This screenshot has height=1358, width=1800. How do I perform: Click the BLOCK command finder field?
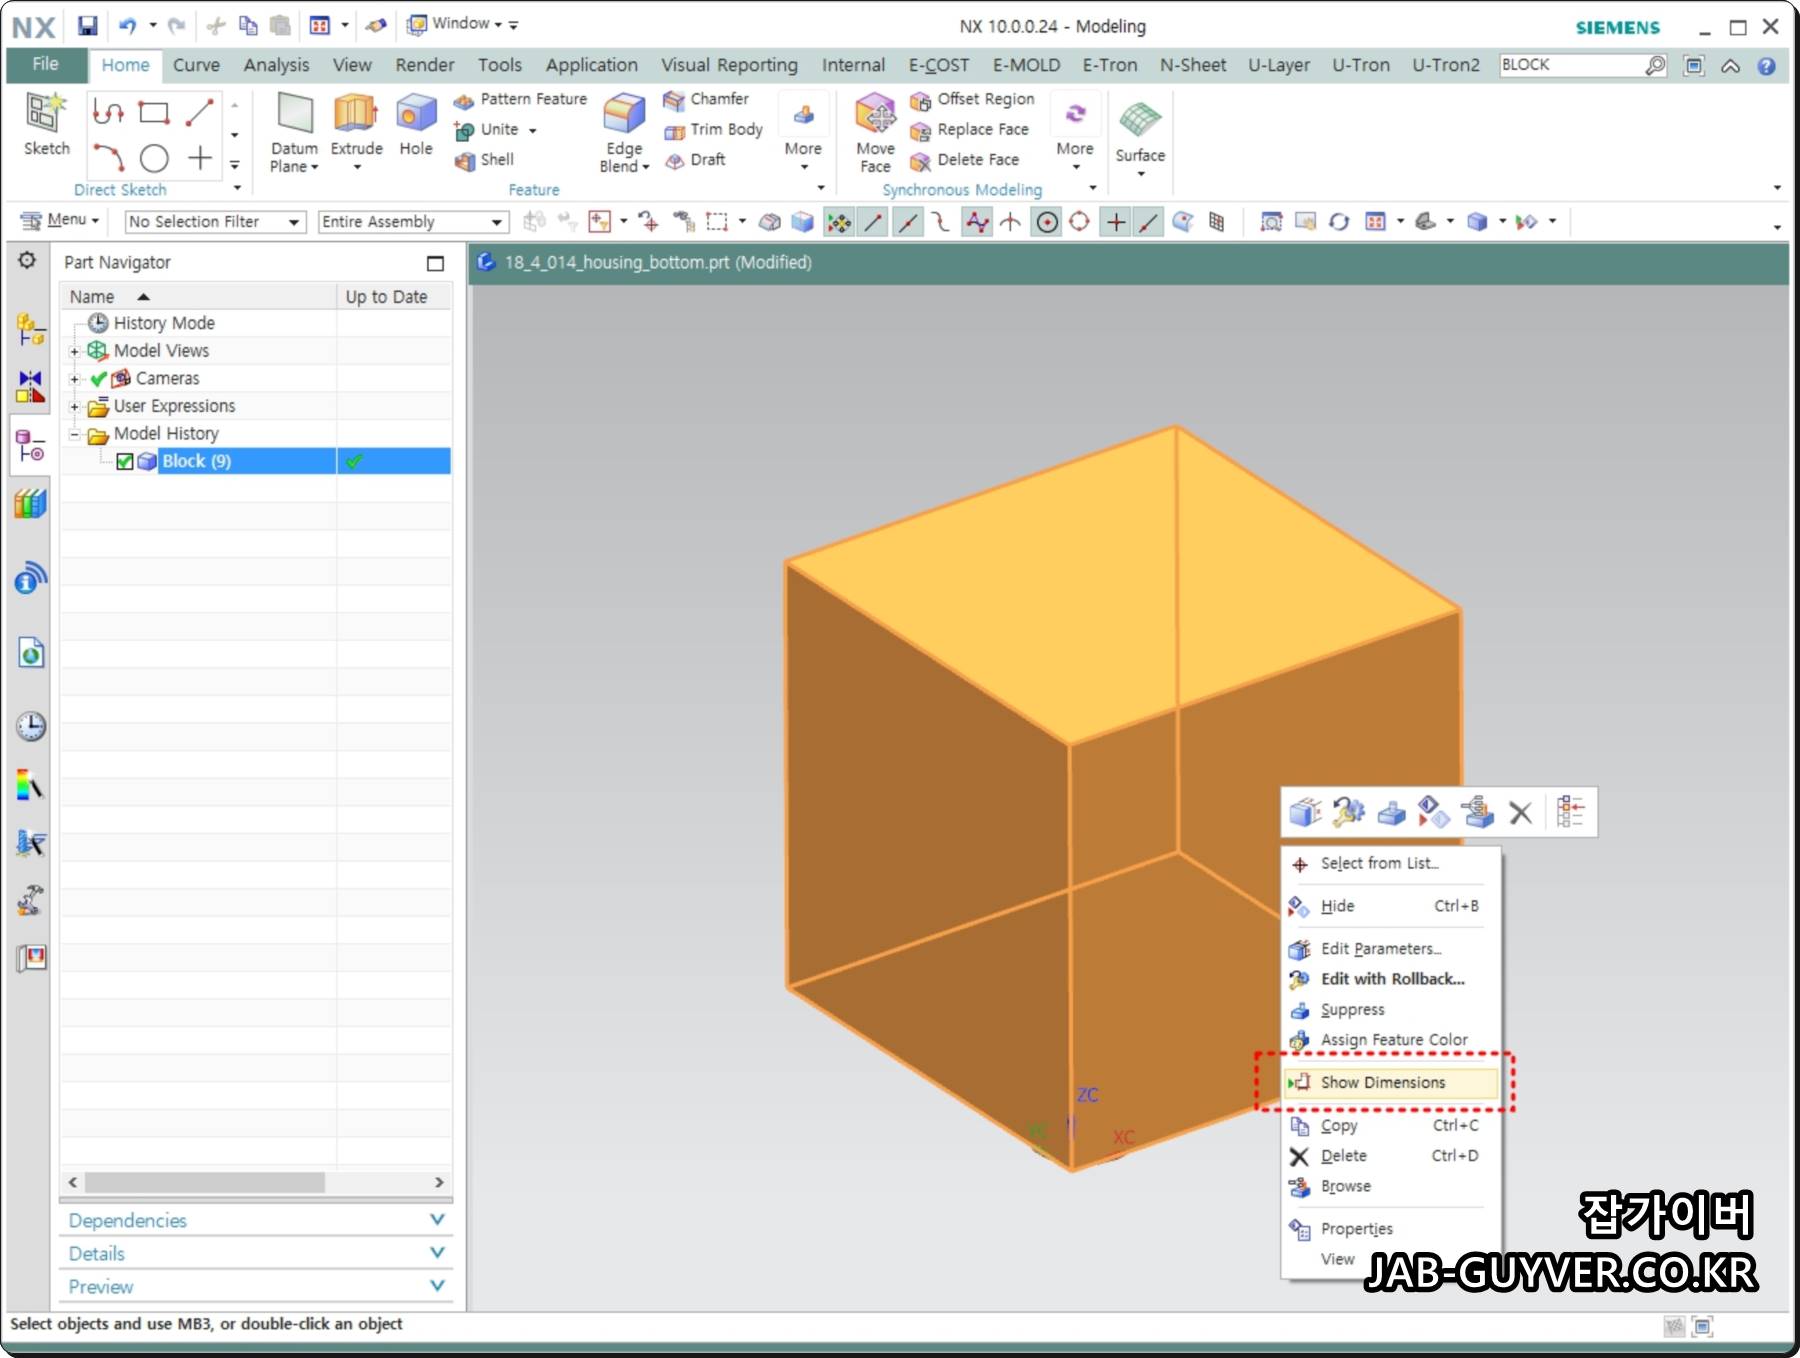[x=1573, y=65]
